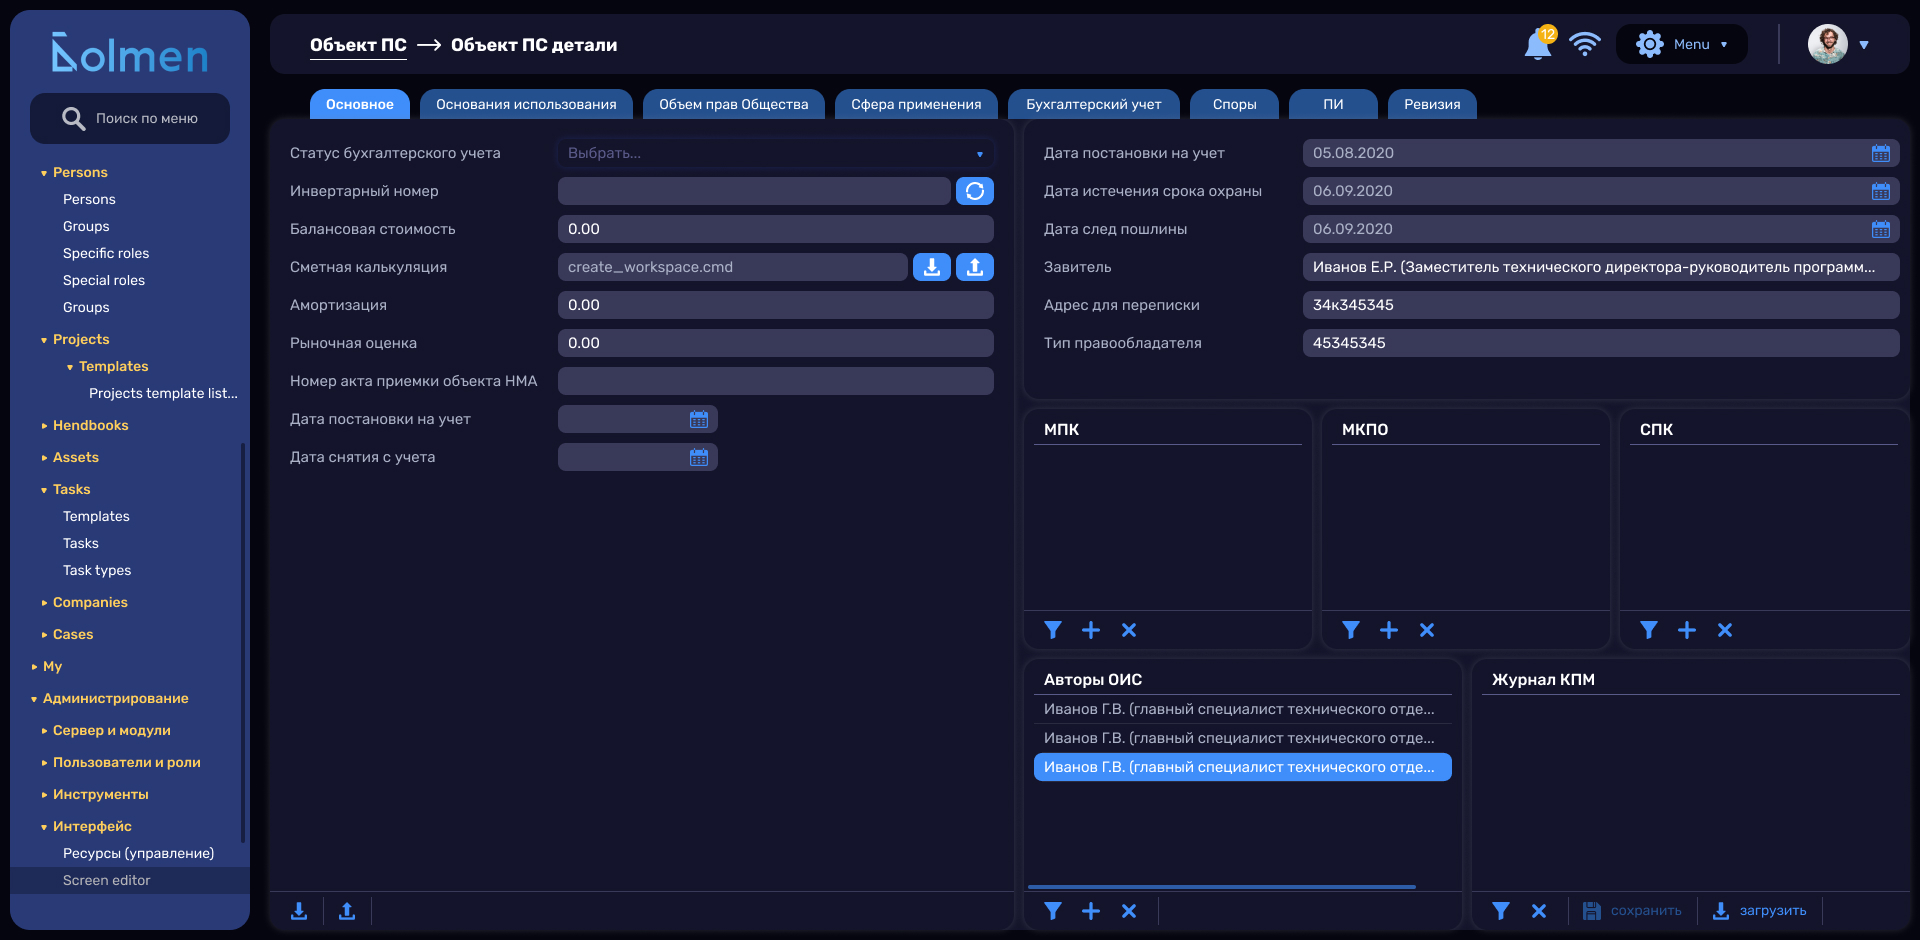Open the Menu dropdown
The image size is (1920, 940).
point(1682,44)
